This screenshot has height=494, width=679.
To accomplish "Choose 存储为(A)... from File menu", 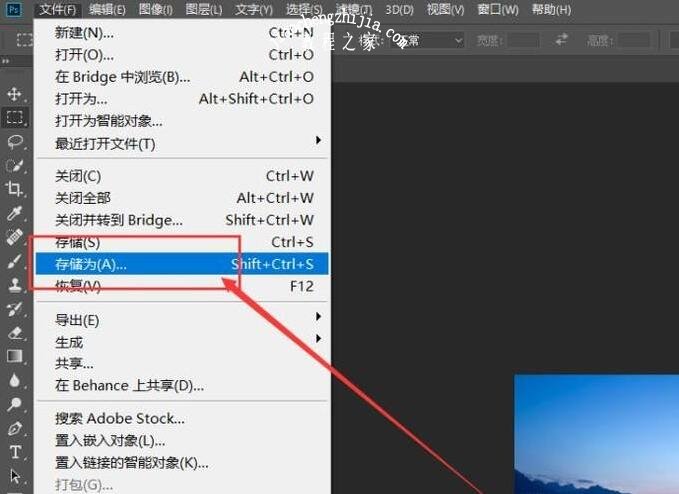I will (x=91, y=264).
